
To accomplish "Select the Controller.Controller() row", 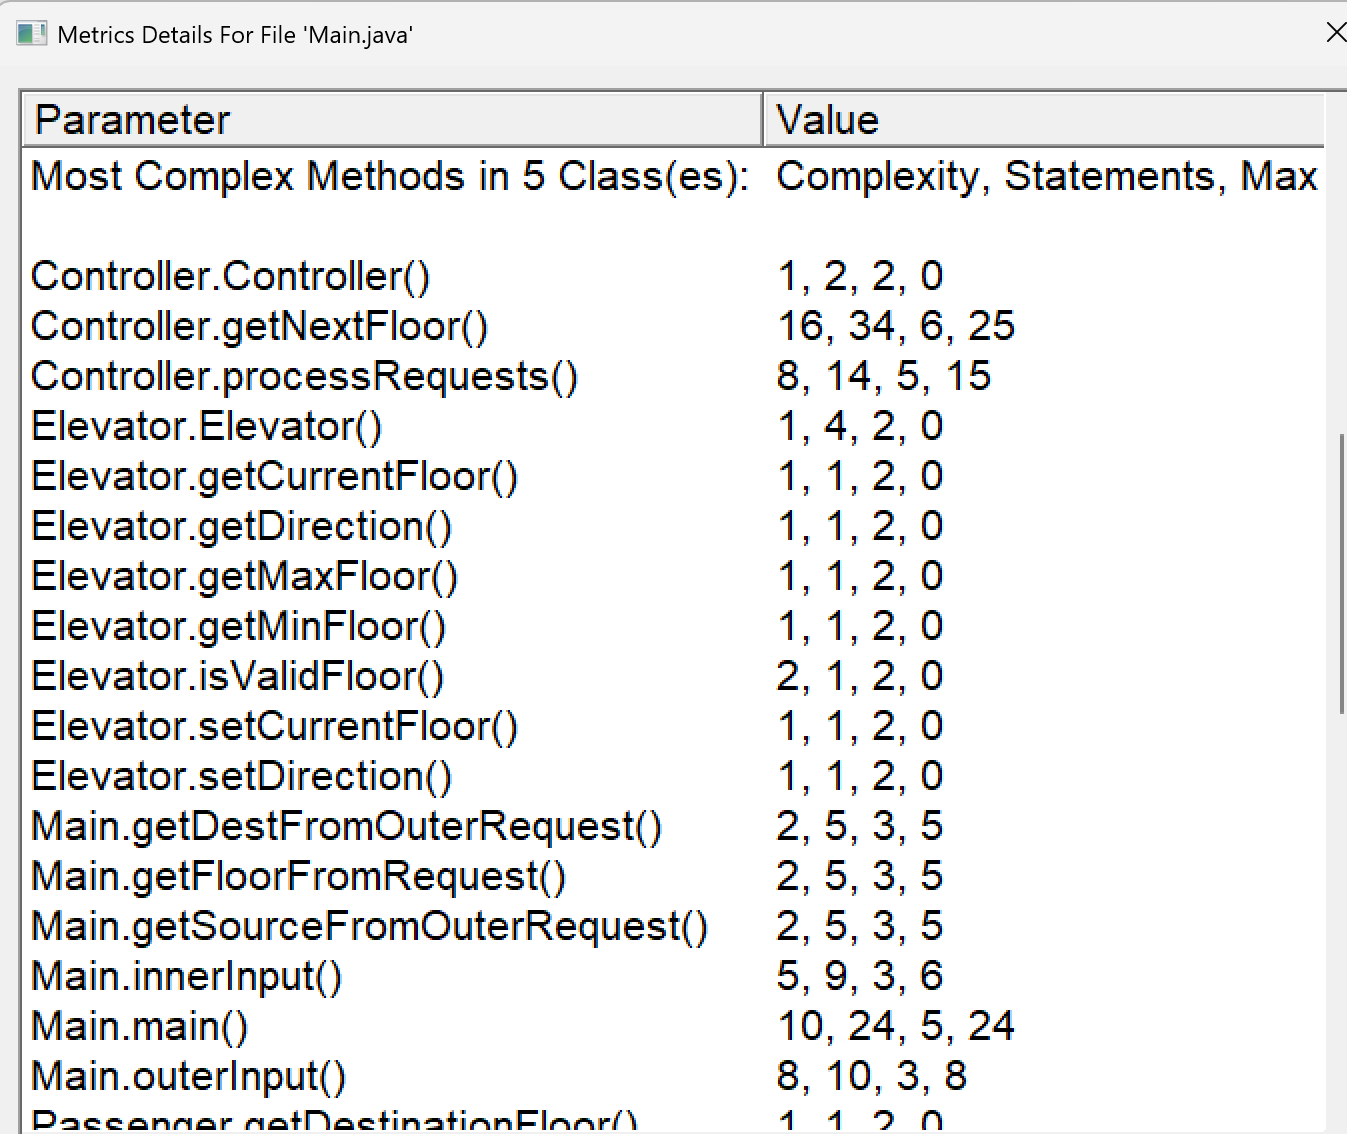I will [231, 276].
